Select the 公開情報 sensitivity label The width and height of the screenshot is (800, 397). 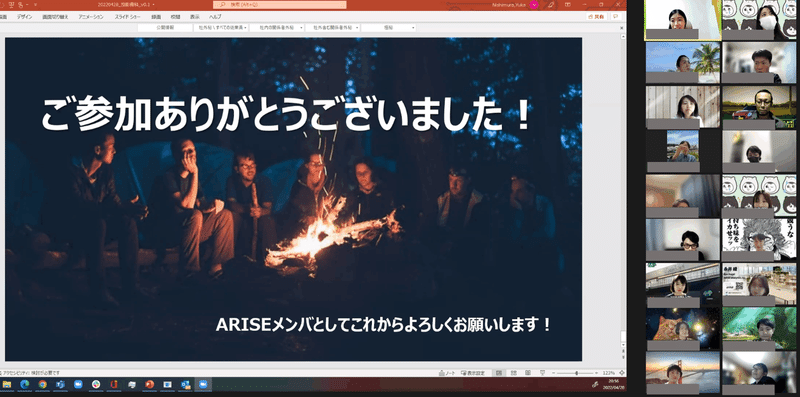pyautogui.click(x=165, y=28)
